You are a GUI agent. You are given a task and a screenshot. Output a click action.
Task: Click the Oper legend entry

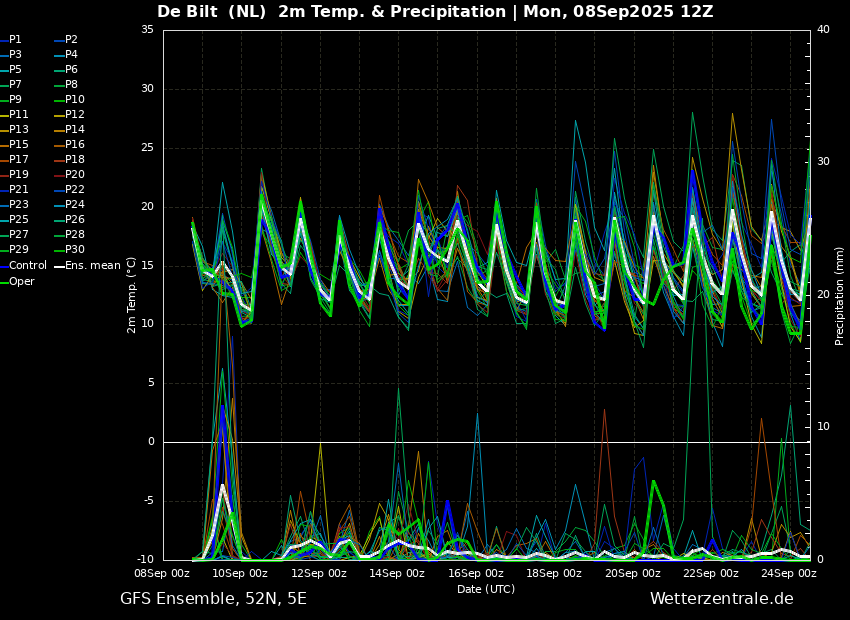tap(17, 281)
